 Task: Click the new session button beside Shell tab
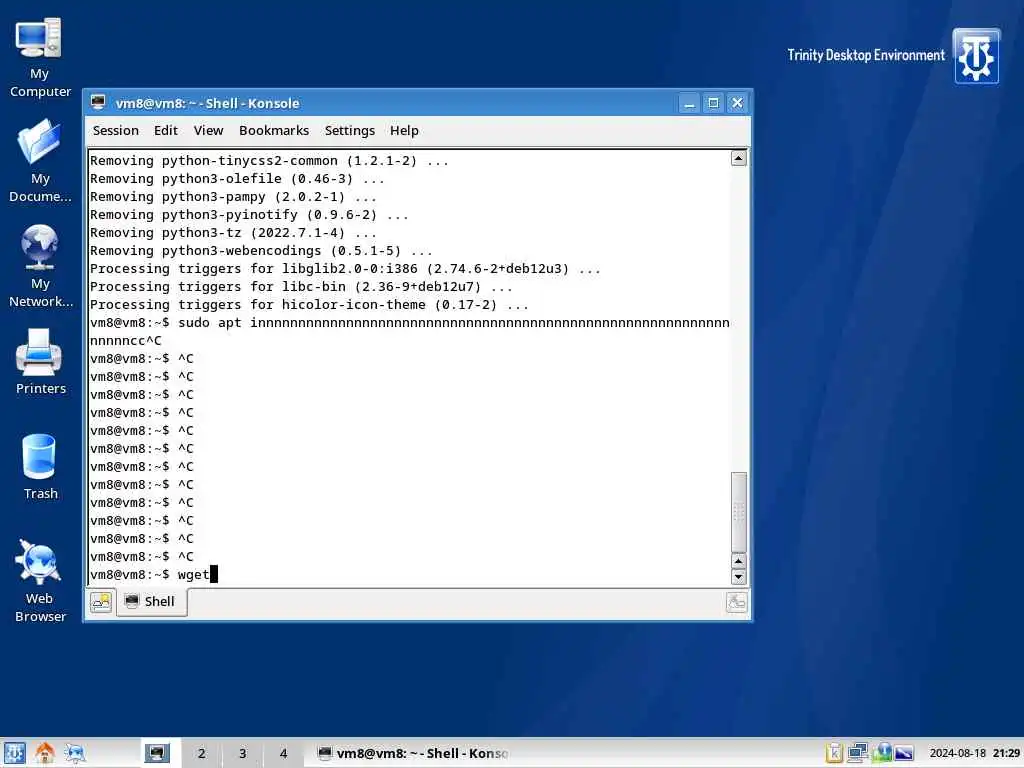tap(101, 602)
